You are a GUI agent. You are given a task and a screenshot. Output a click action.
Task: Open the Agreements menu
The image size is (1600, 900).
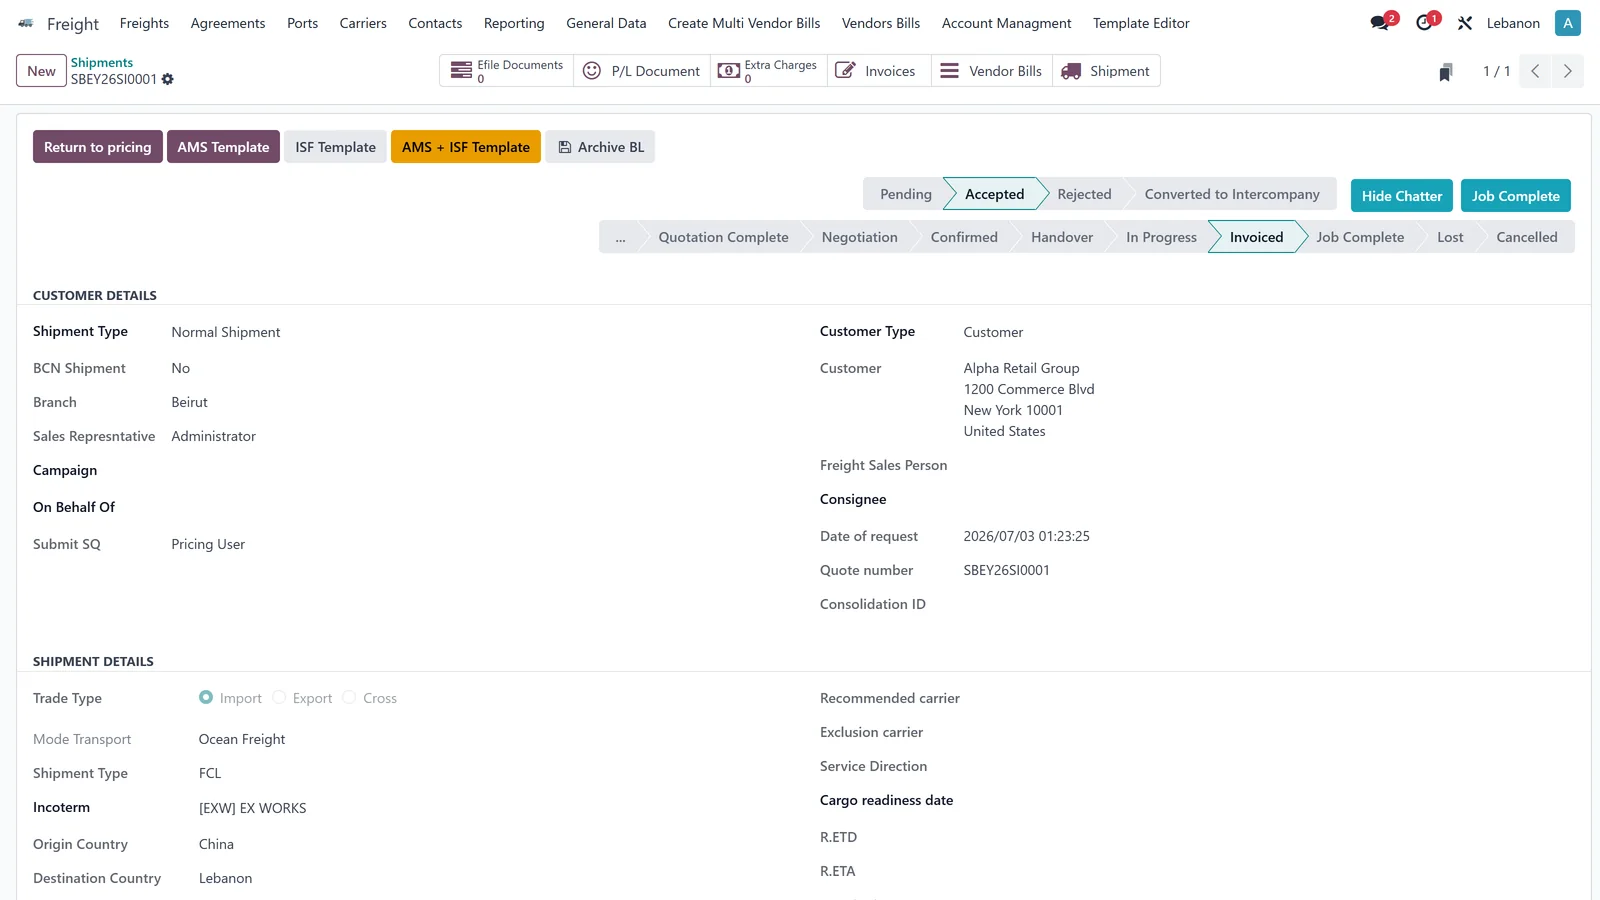click(x=228, y=23)
